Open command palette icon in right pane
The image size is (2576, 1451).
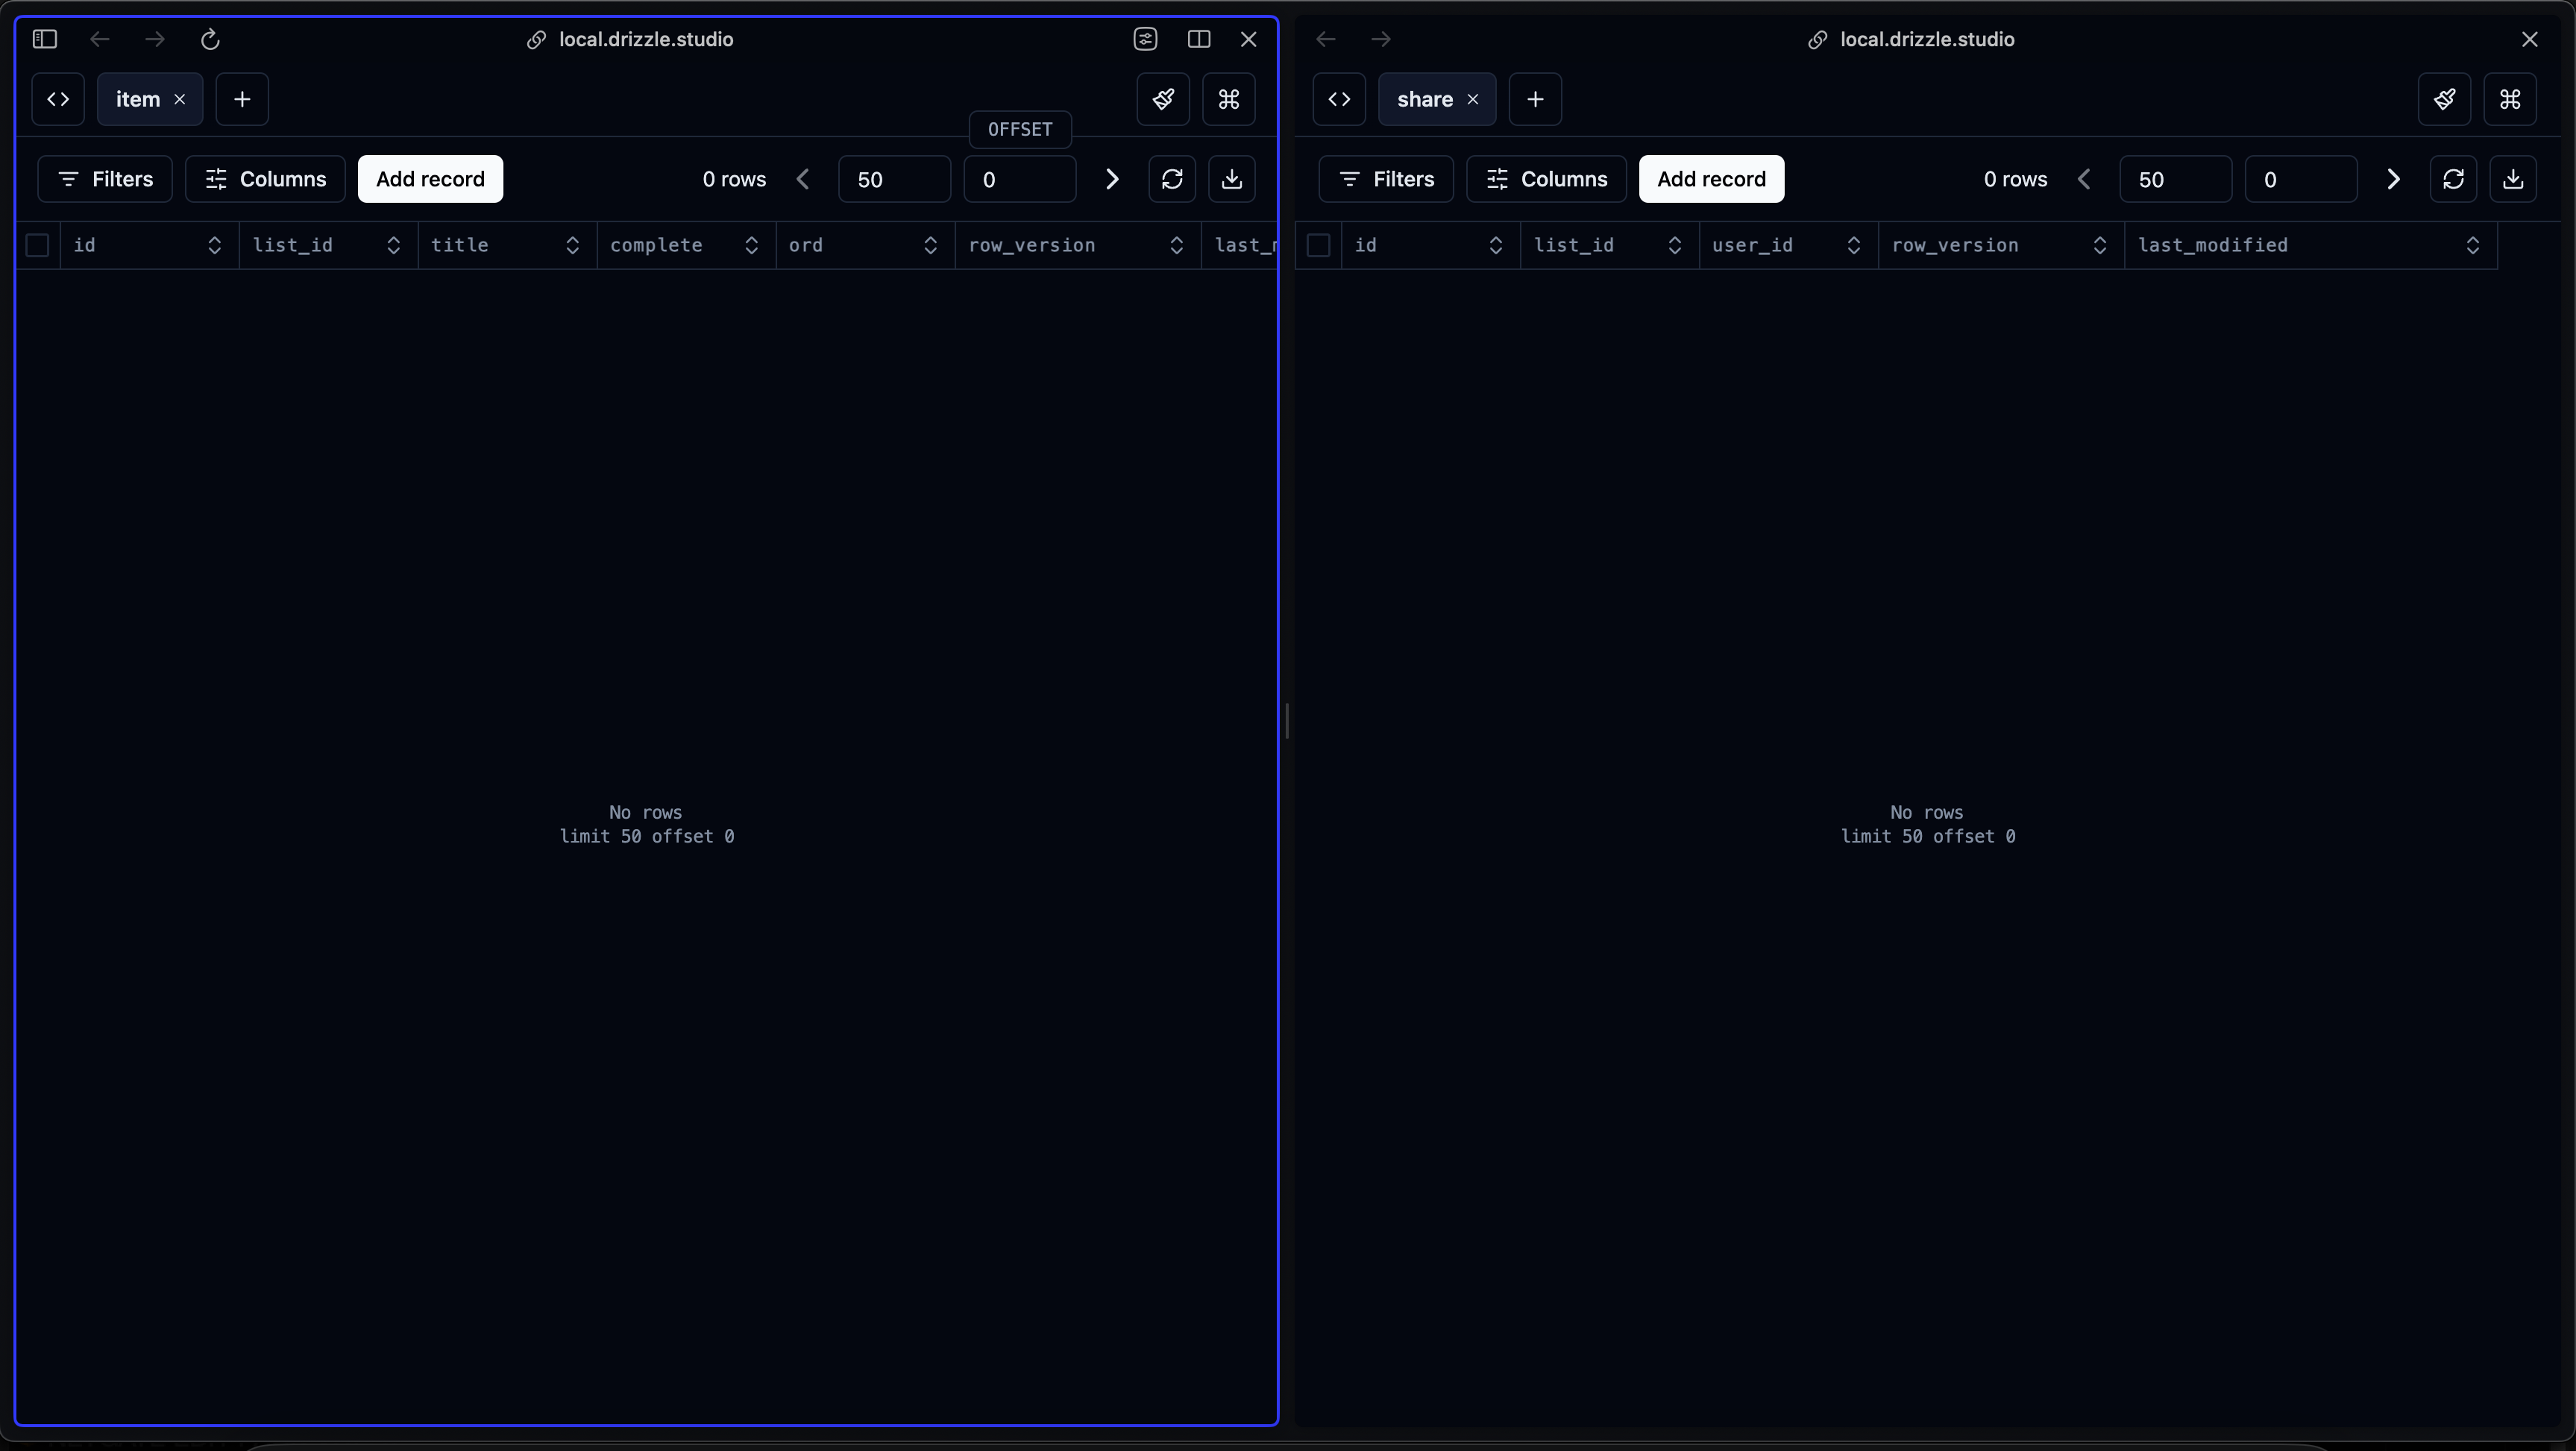[x=2509, y=99]
